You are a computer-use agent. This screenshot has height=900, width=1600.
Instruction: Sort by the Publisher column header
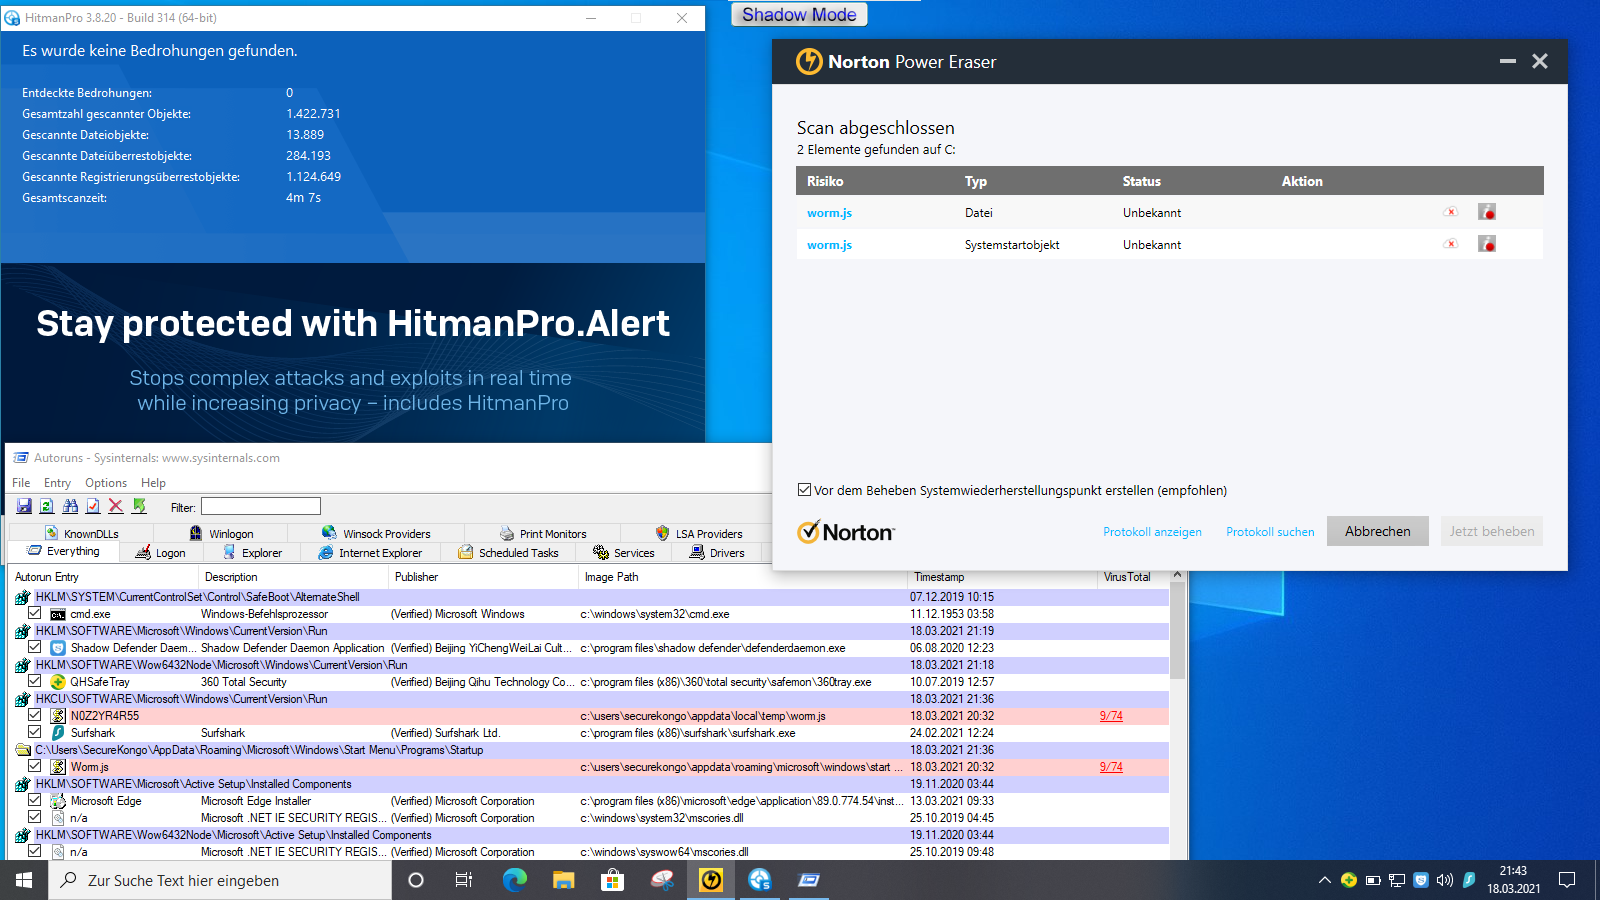point(484,577)
